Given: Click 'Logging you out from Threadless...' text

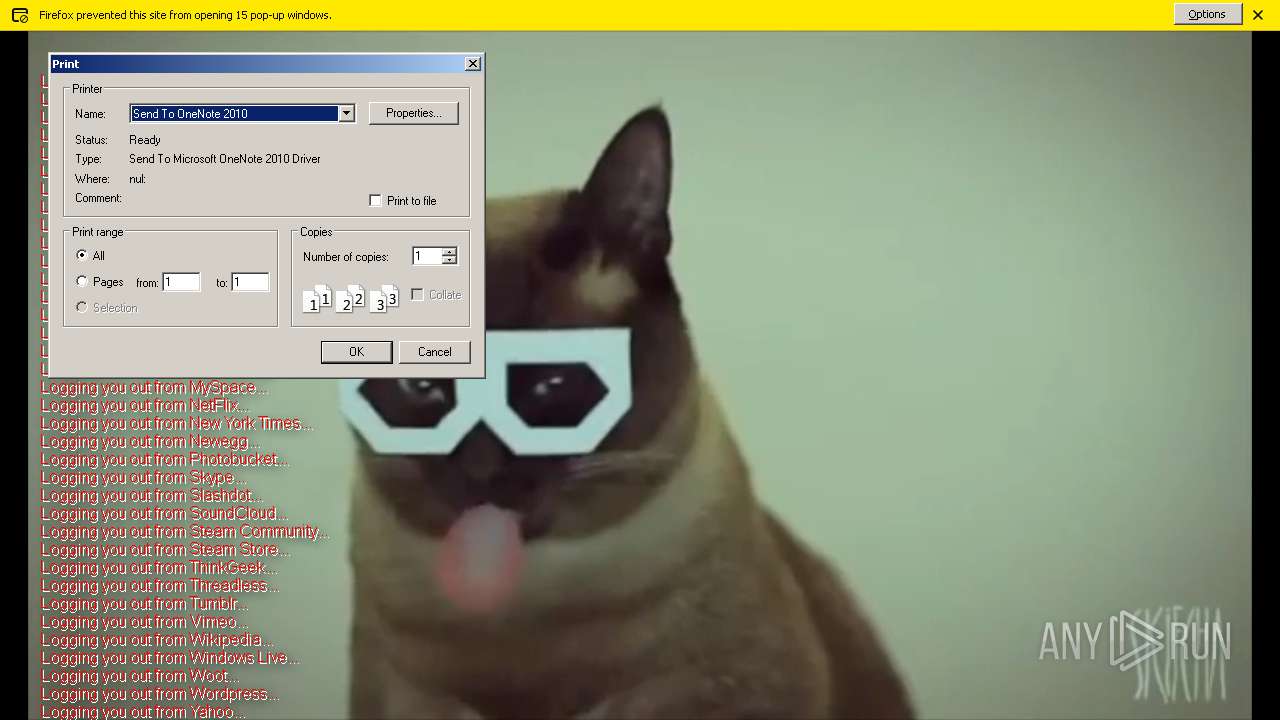Looking at the screenshot, I should [160, 586].
